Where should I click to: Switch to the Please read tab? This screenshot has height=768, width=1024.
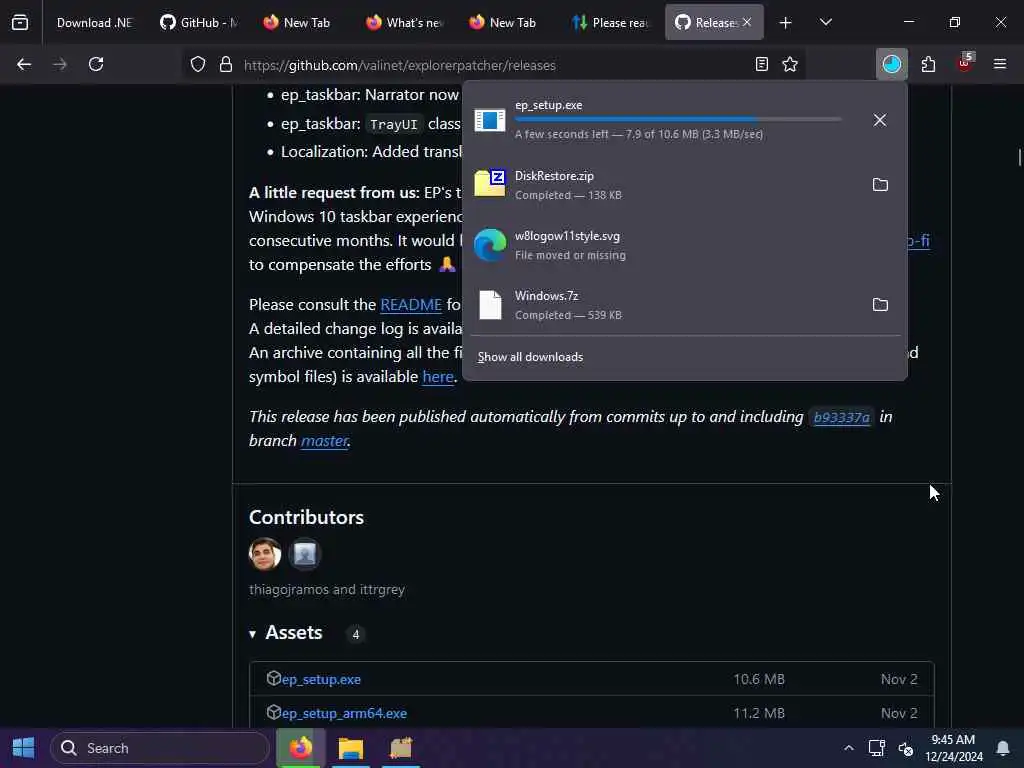point(610,23)
